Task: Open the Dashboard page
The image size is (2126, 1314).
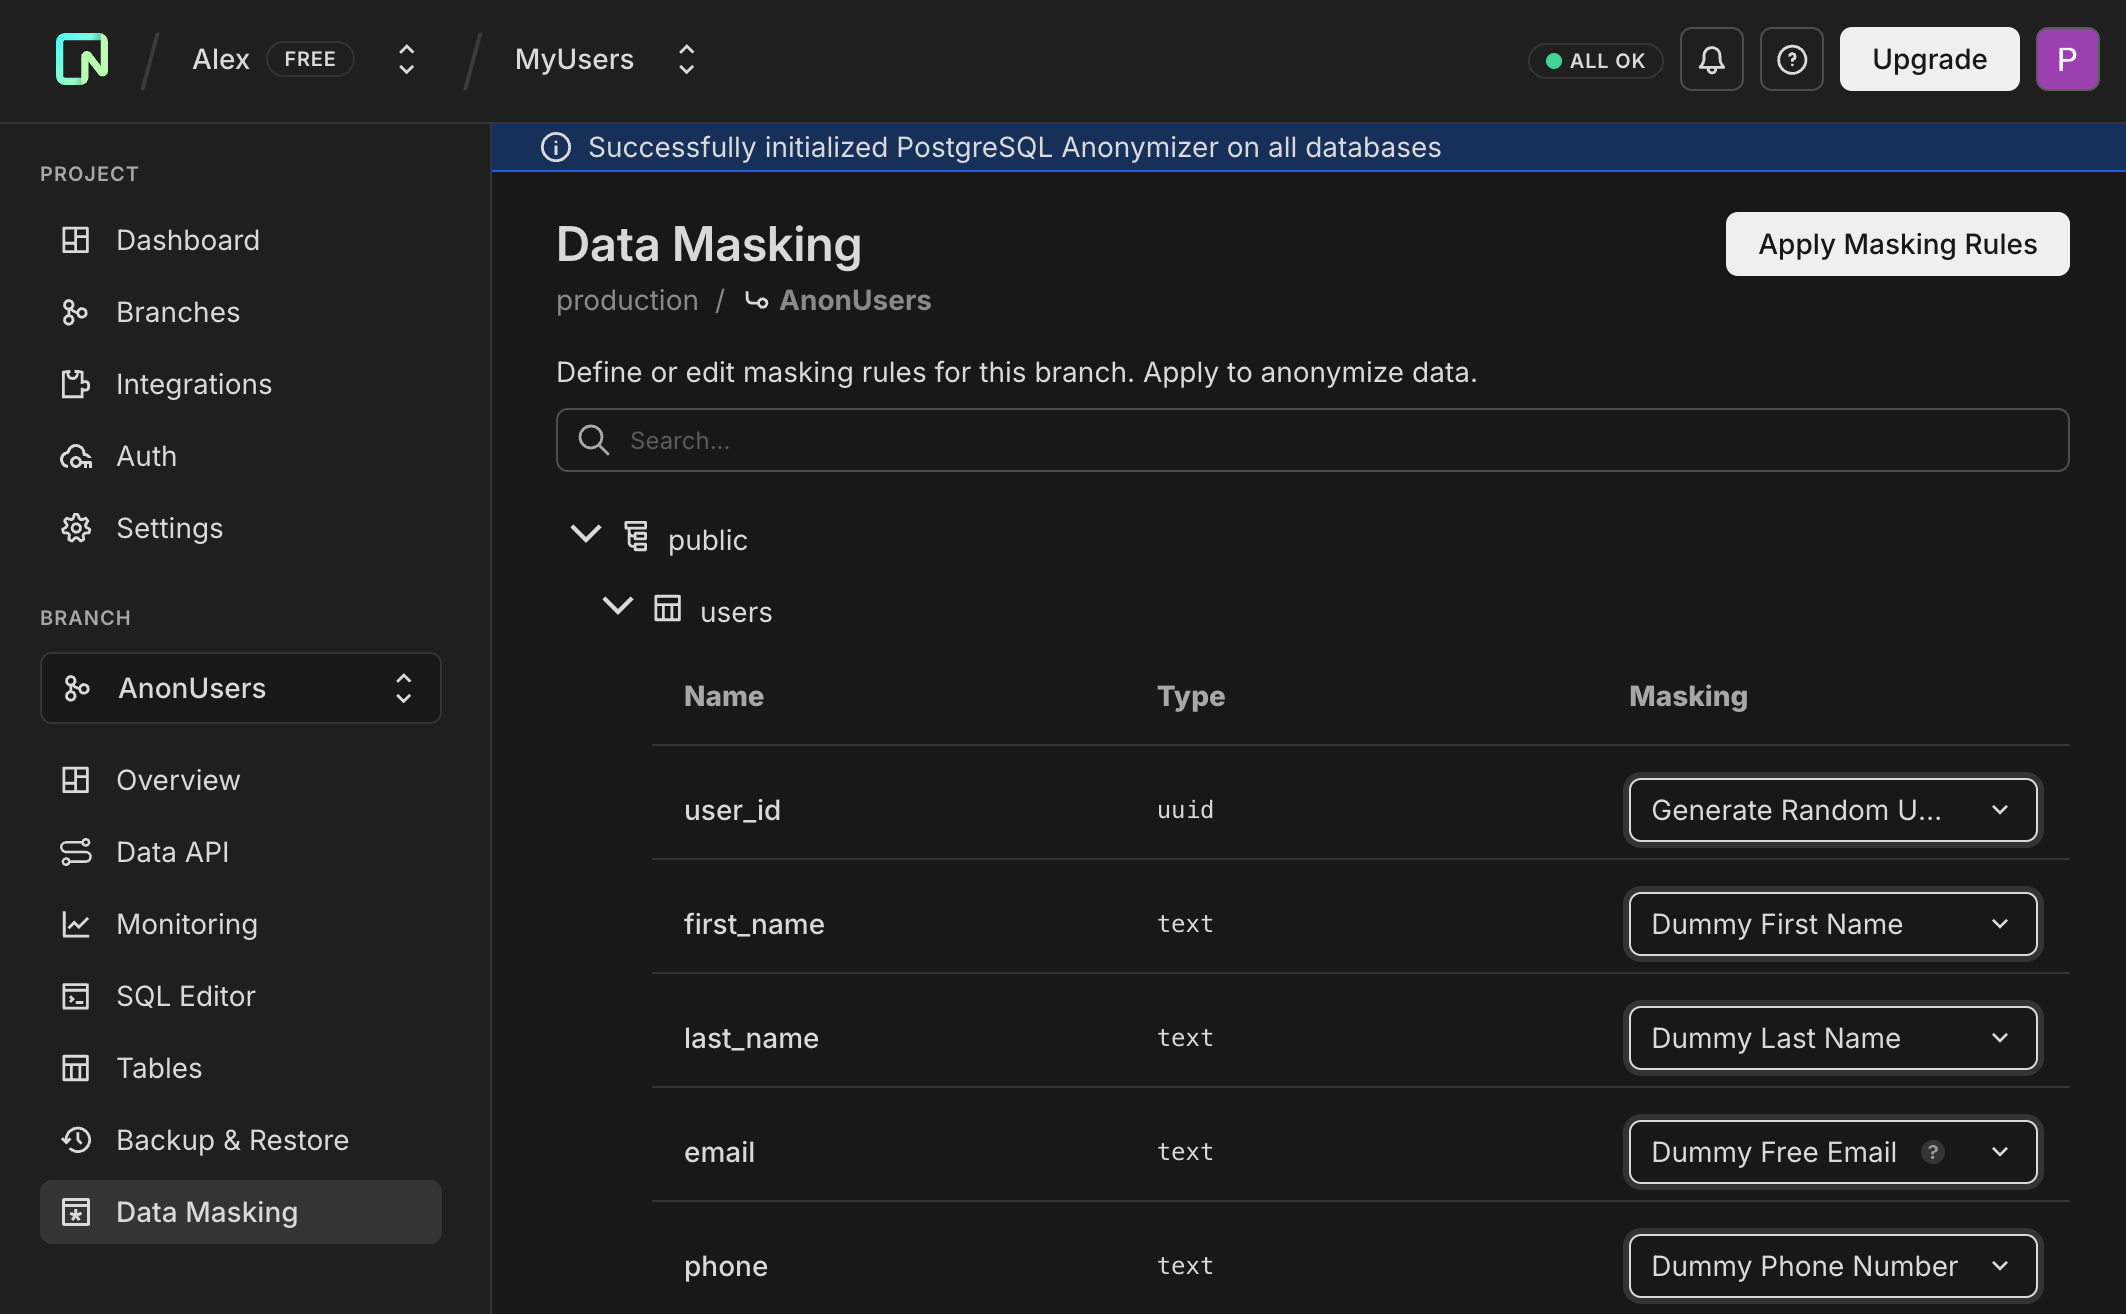Action: click(x=187, y=239)
